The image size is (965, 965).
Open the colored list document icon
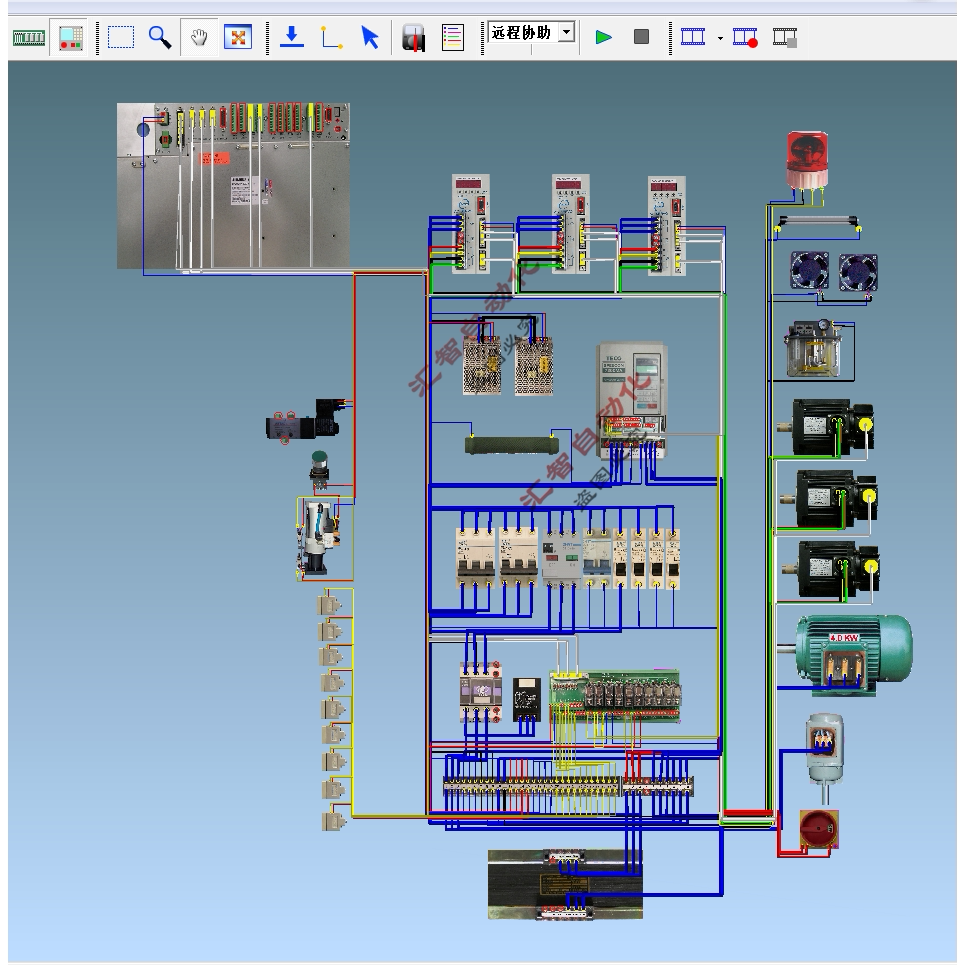point(453,38)
